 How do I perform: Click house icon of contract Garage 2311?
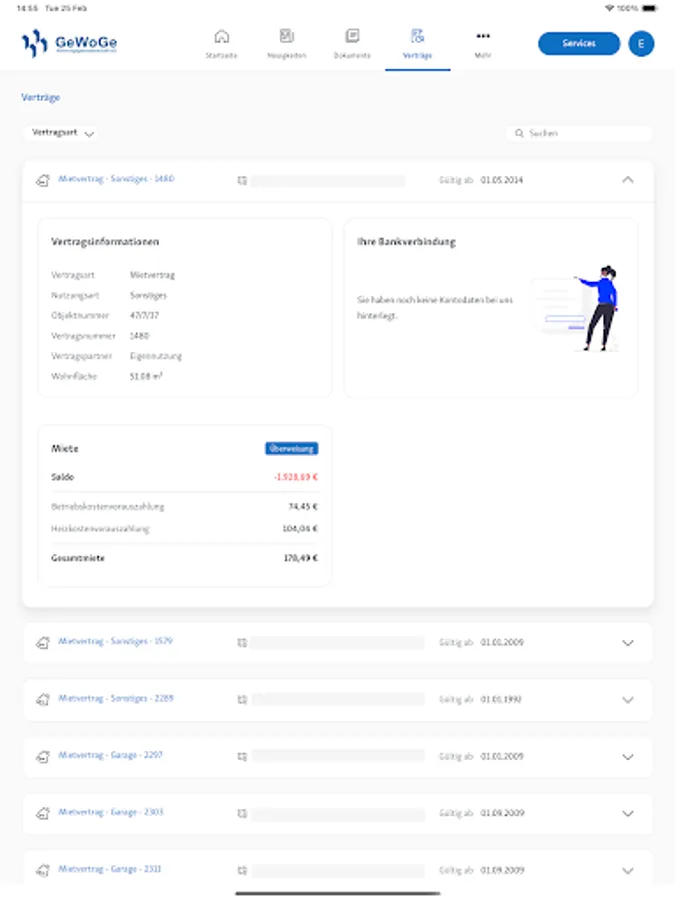pos(42,871)
